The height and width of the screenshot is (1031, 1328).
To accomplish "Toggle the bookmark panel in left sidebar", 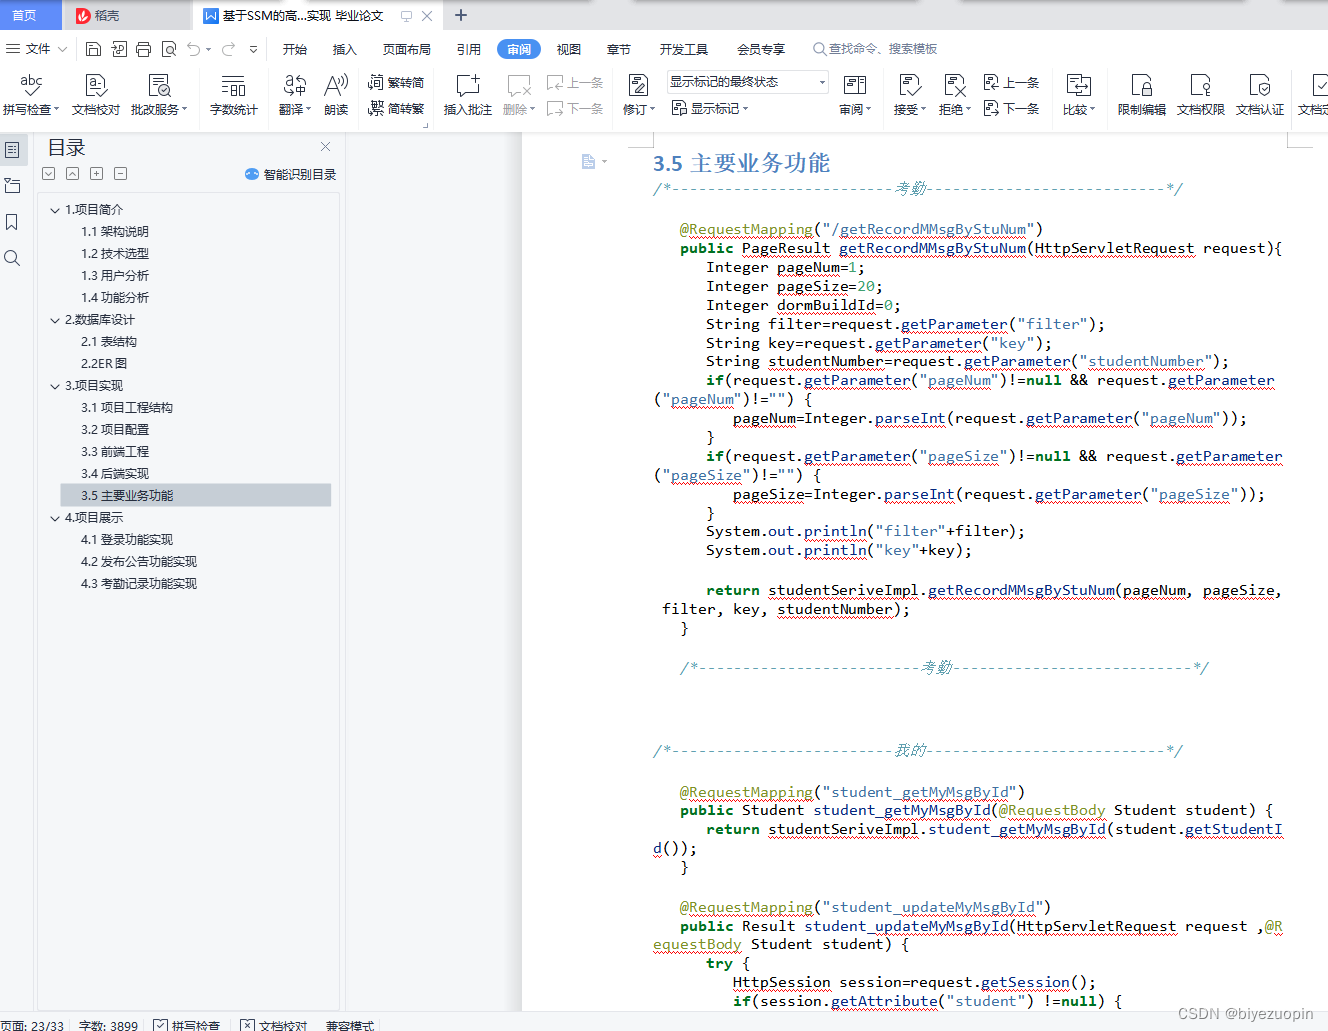I will click(12, 222).
